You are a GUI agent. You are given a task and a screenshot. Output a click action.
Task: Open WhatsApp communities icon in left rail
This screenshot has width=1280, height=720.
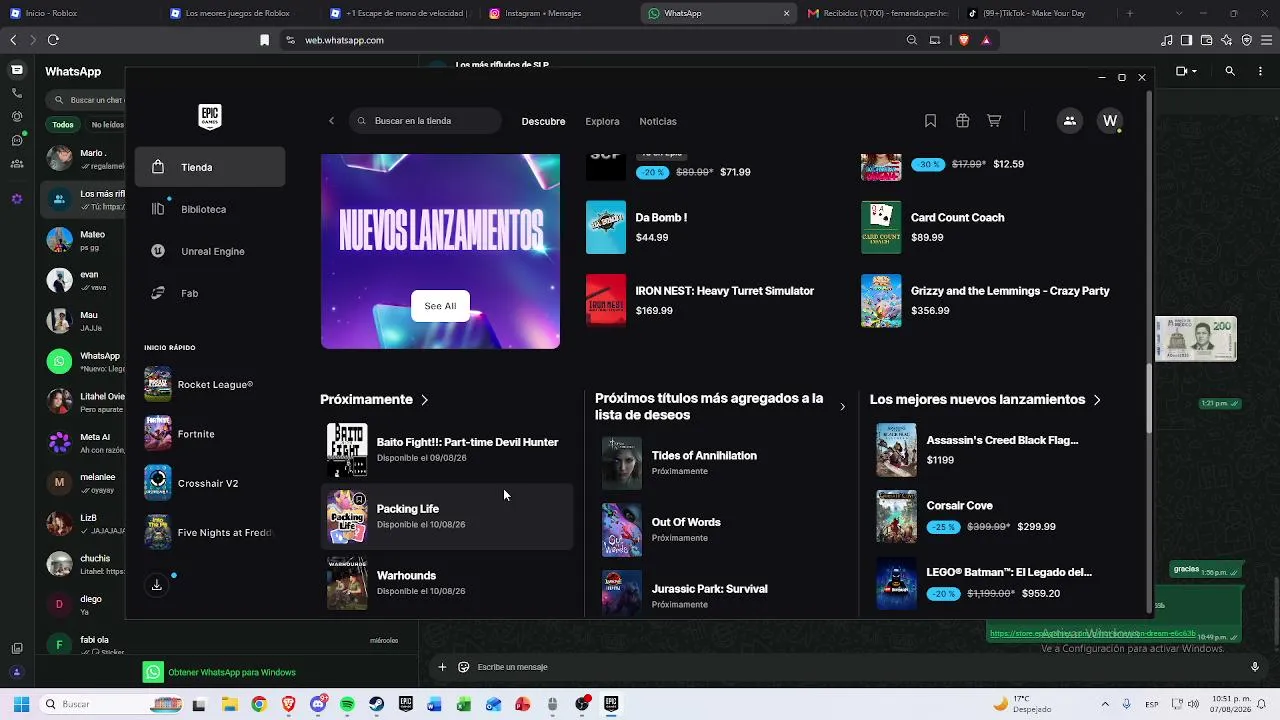pyautogui.click(x=17, y=164)
